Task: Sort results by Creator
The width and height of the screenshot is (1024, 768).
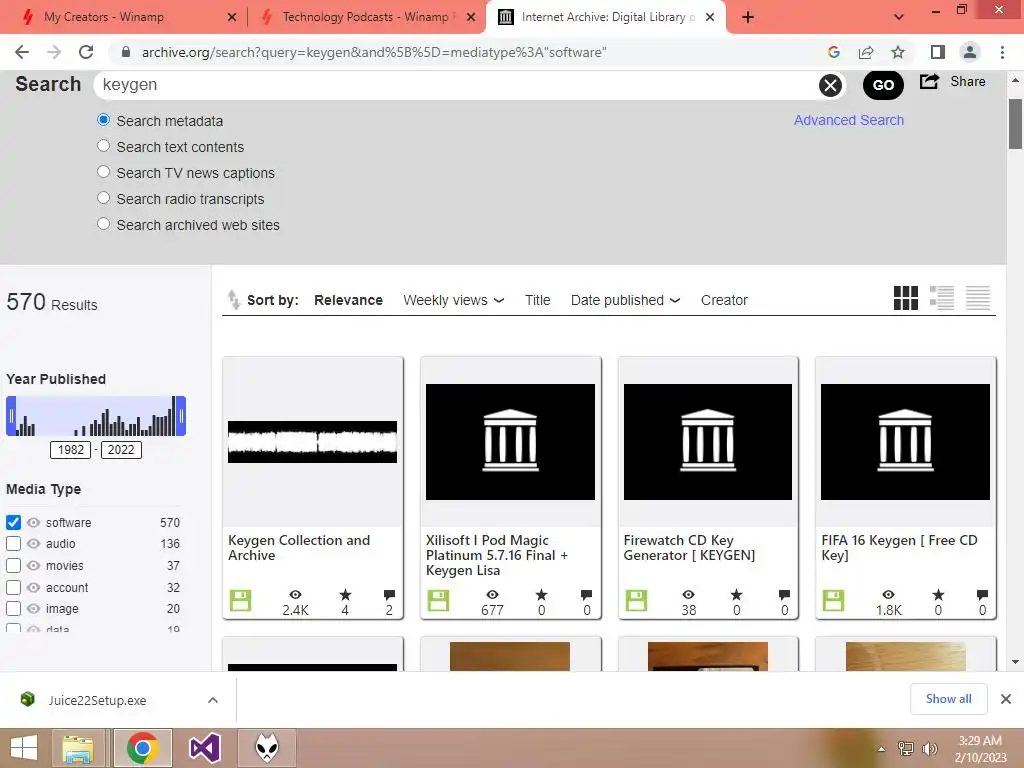Action: (724, 300)
